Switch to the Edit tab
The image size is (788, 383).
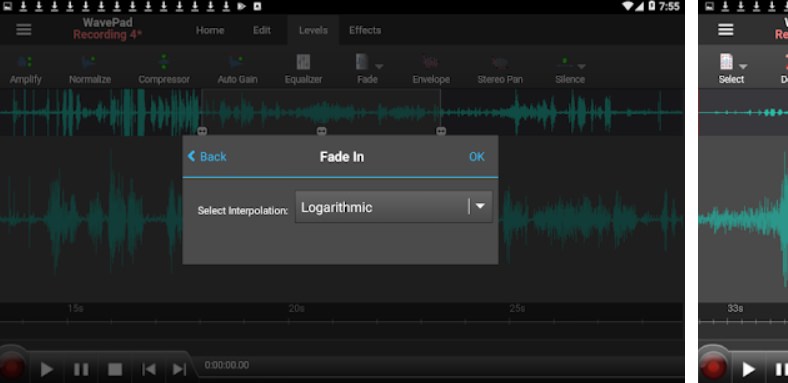262,30
